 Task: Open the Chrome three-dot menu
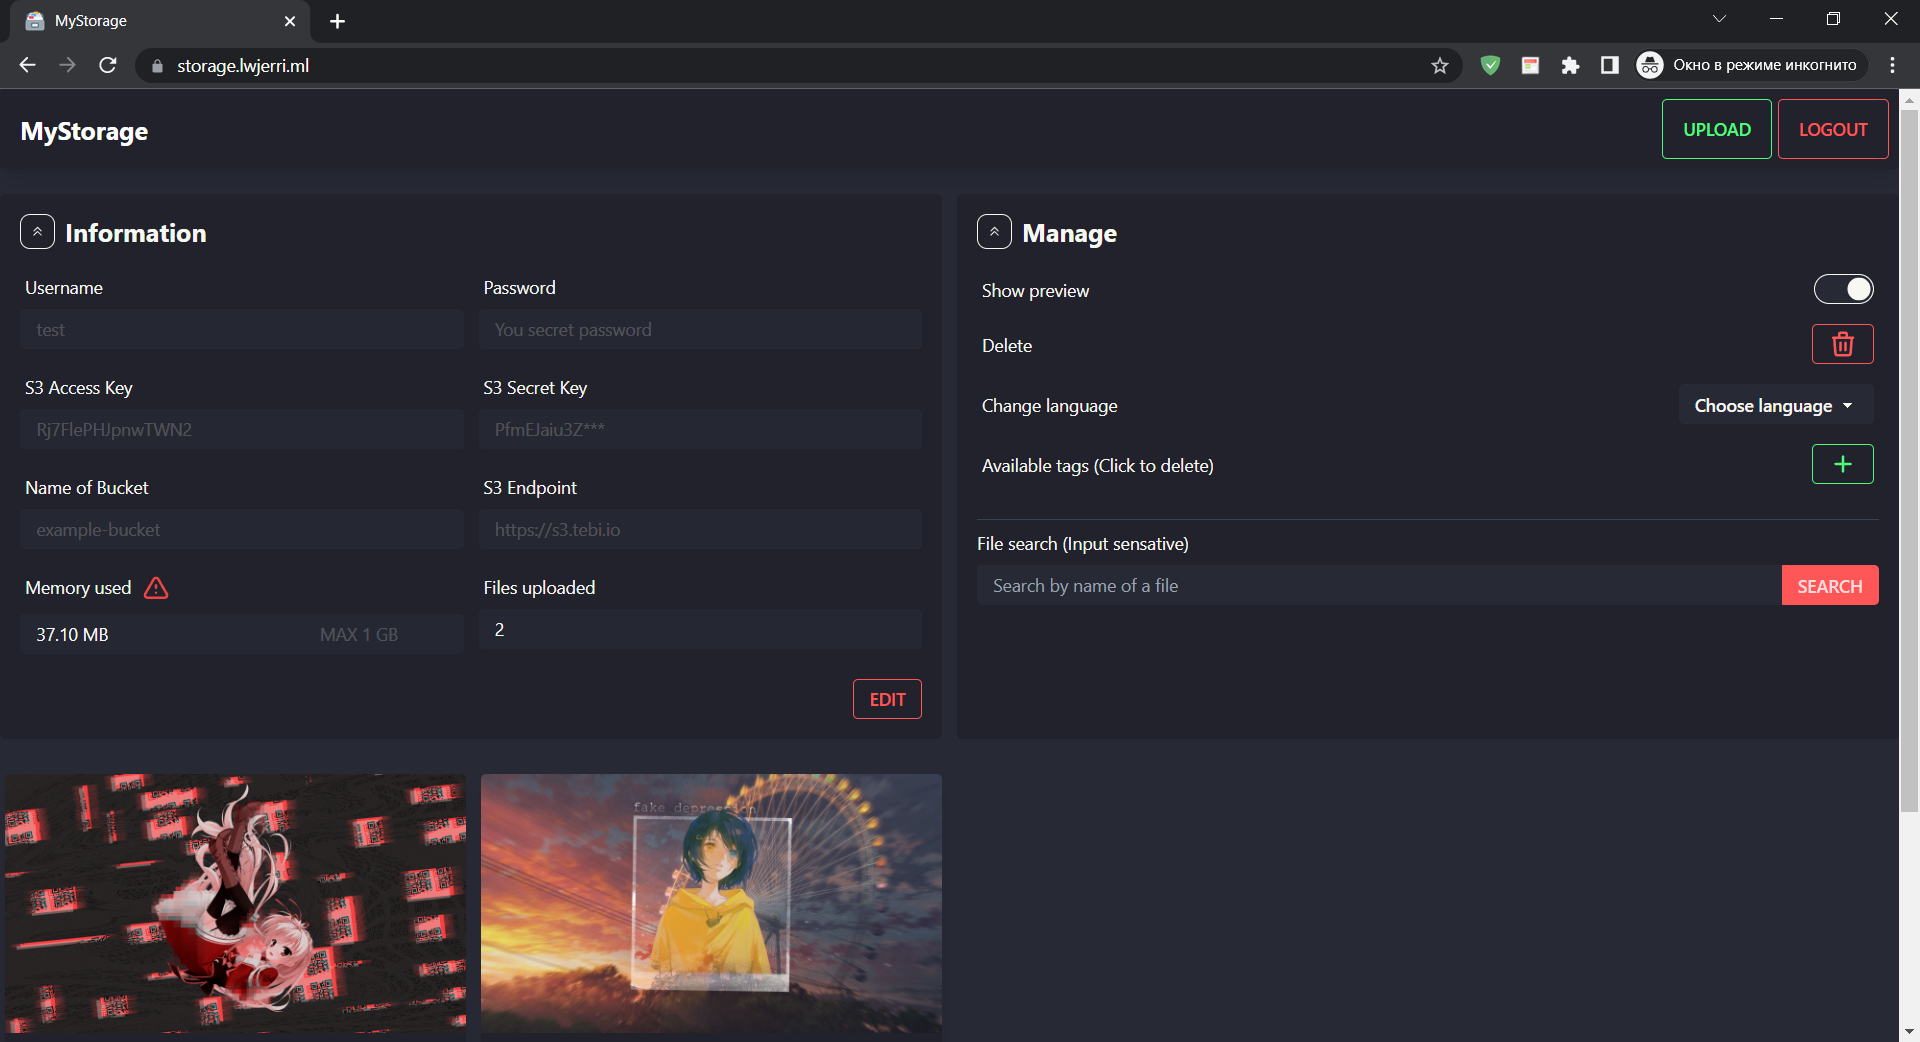click(x=1892, y=65)
